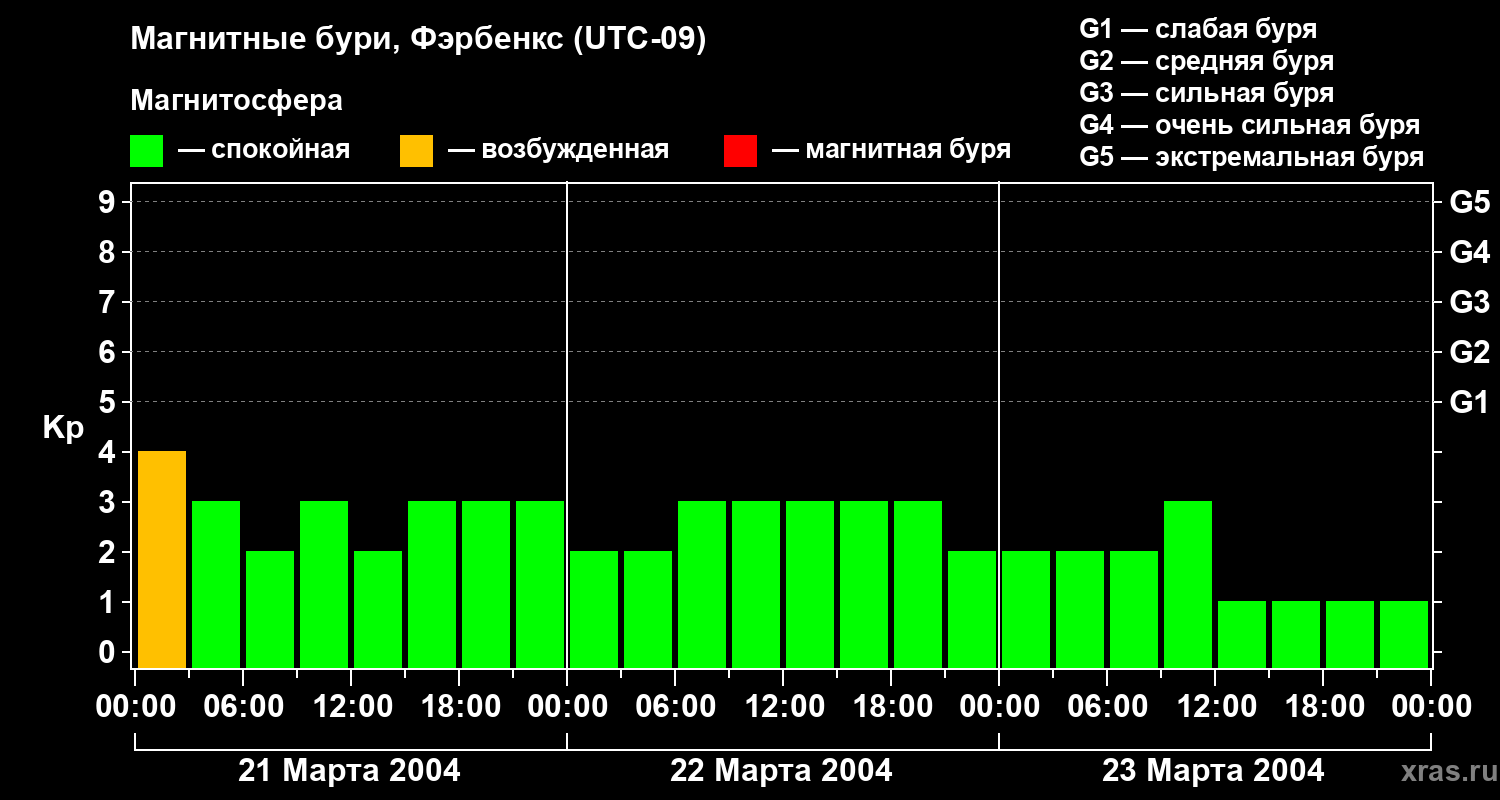Click the green calm magnetosphere legend swatch
1500x800 pixels.
point(146,150)
